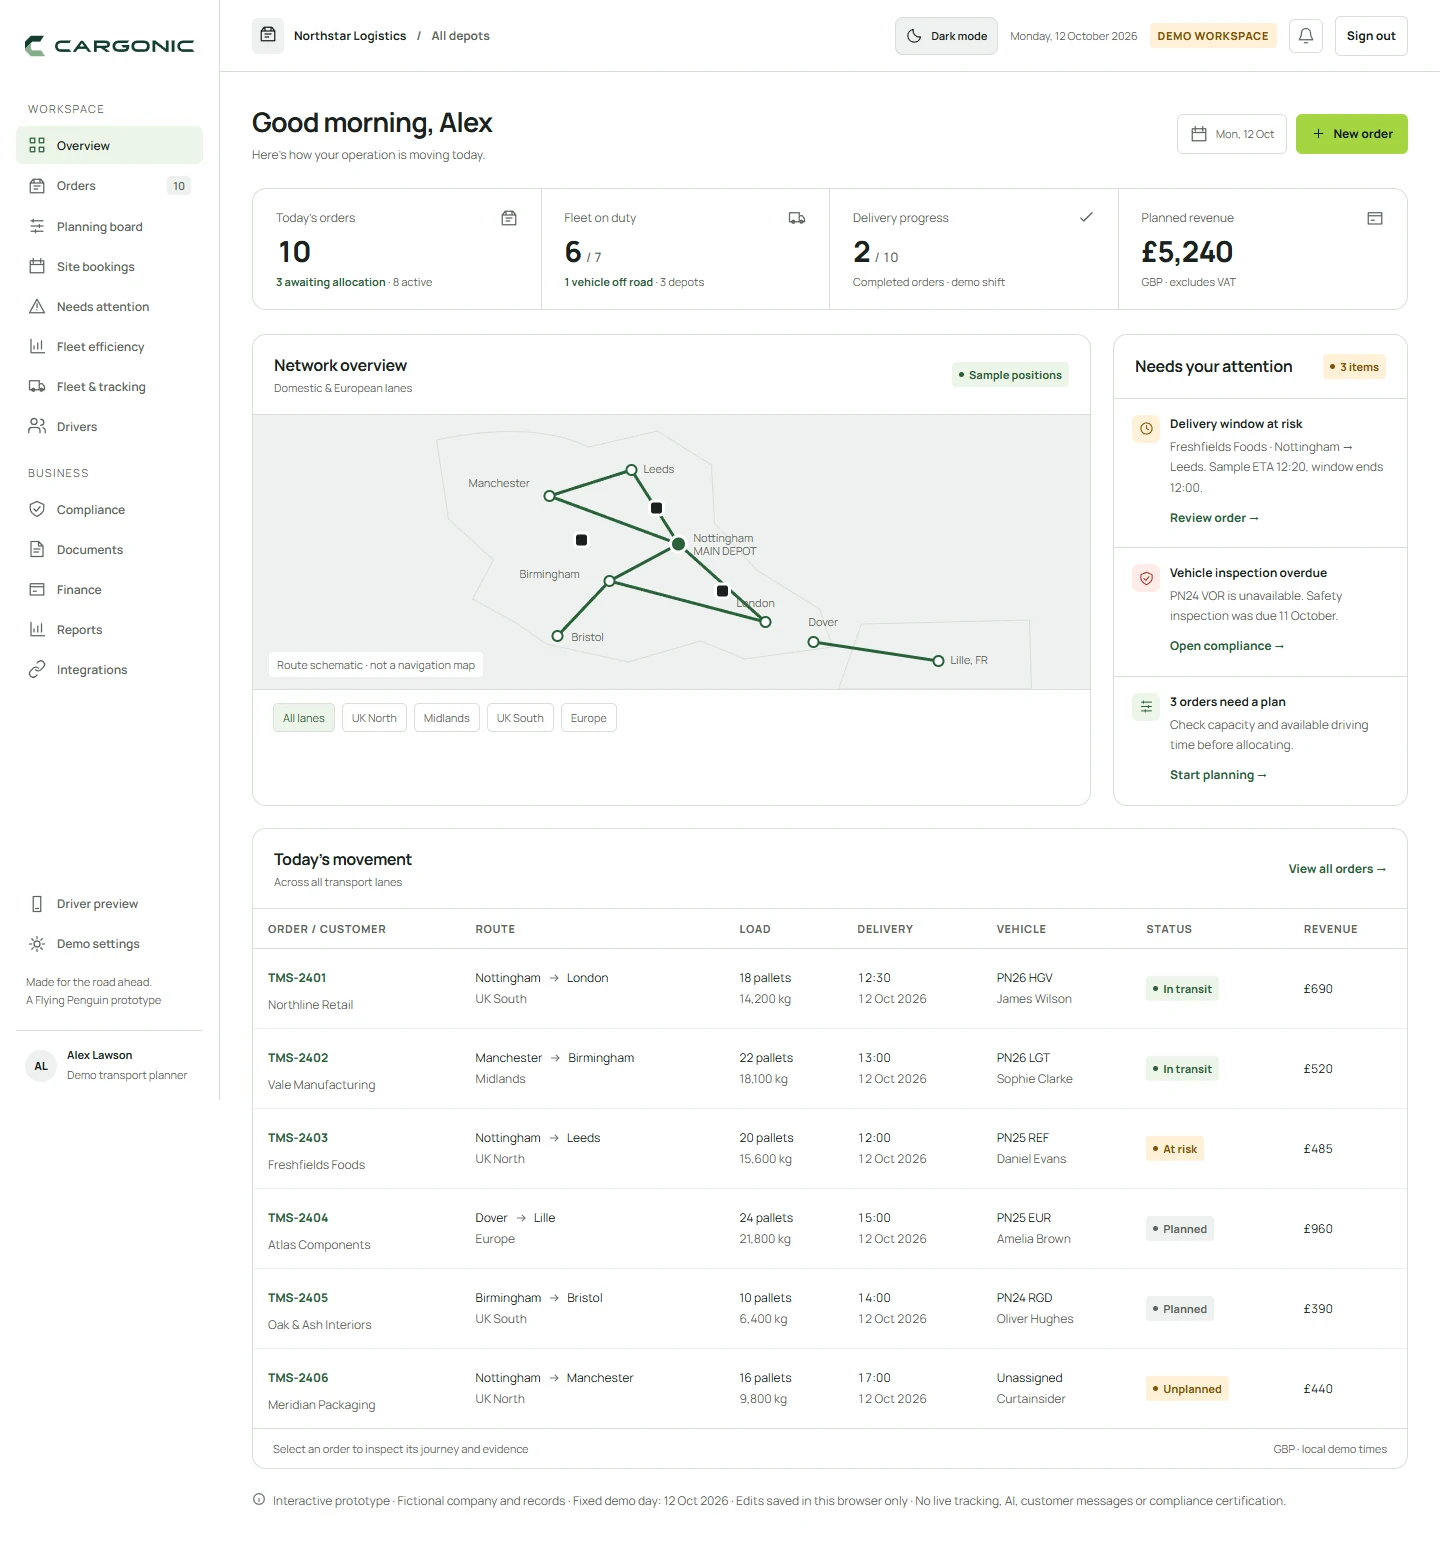The width and height of the screenshot is (1440, 1551).
Task: Toggle Dark mode
Action: [x=946, y=36]
